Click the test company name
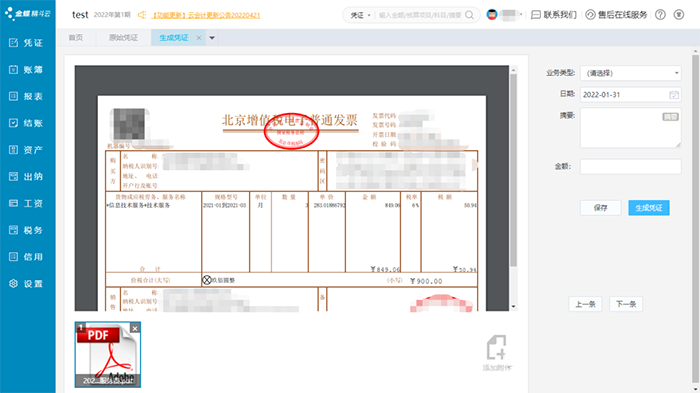 [x=80, y=15]
